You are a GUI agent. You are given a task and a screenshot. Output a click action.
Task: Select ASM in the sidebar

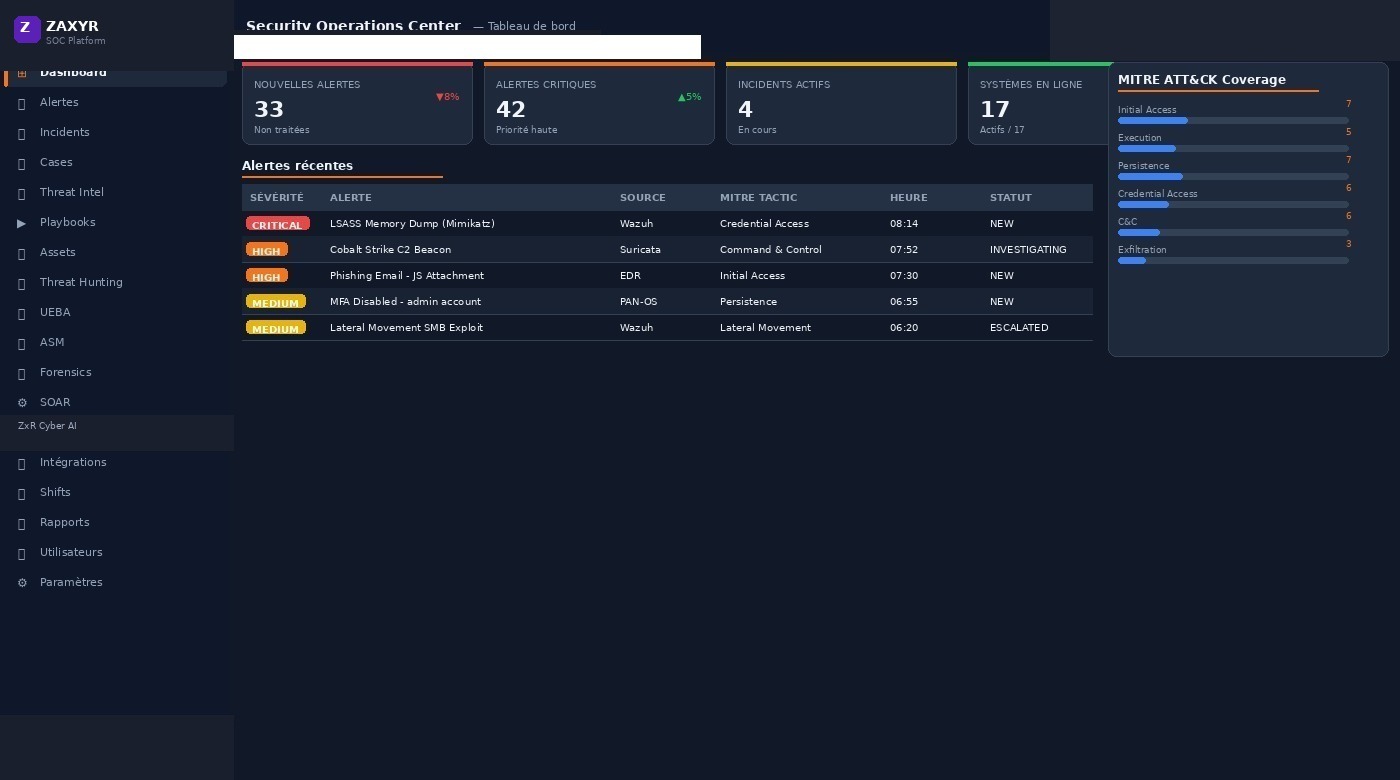[x=52, y=342]
